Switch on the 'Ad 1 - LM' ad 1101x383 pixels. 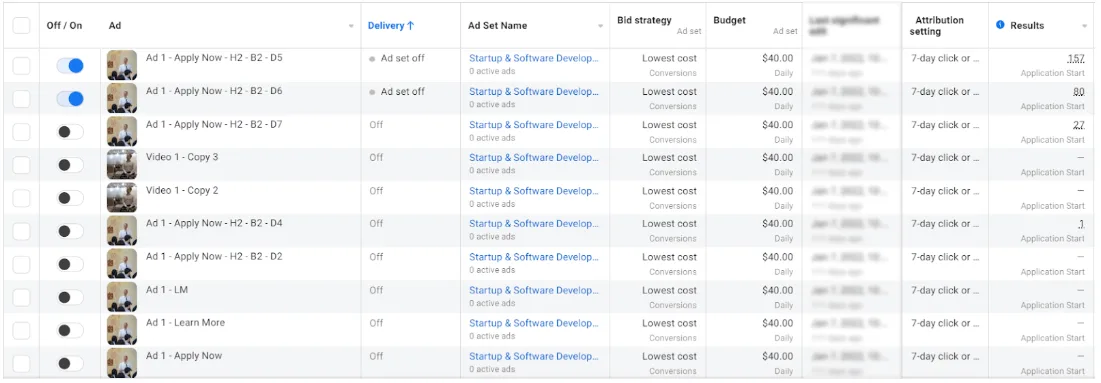tap(70, 297)
